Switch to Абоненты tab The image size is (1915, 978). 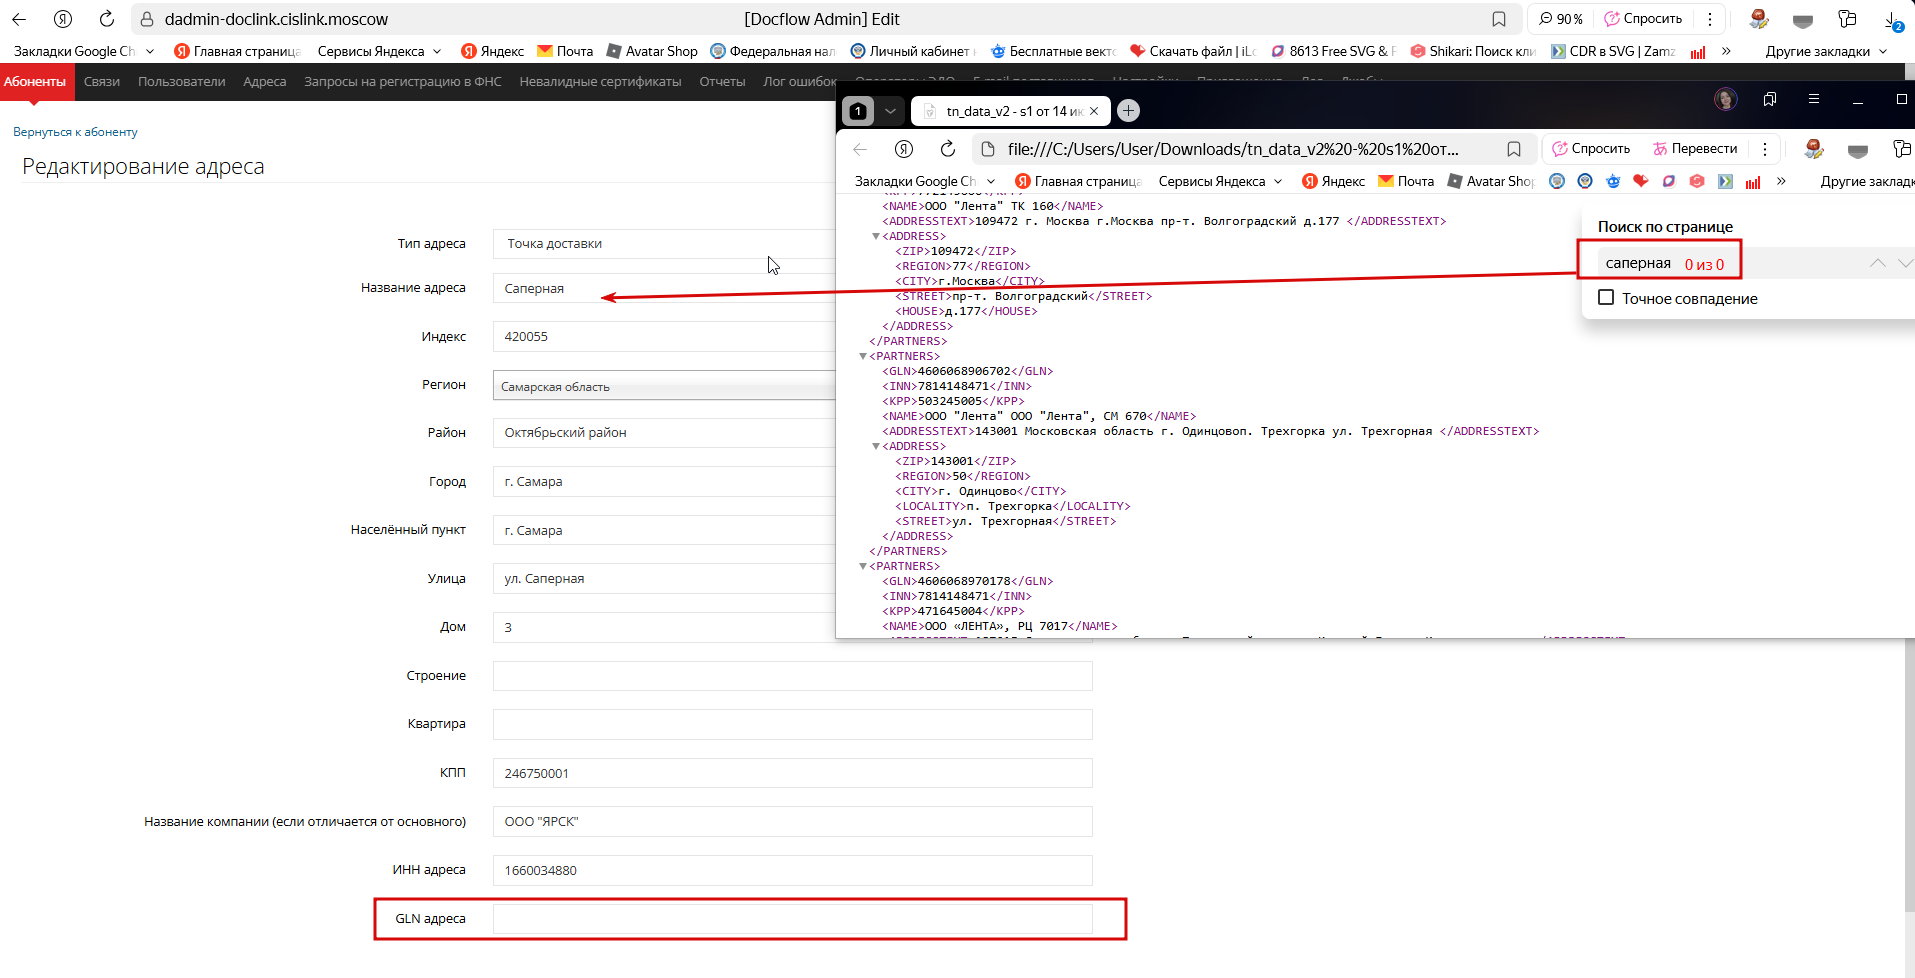(35, 82)
